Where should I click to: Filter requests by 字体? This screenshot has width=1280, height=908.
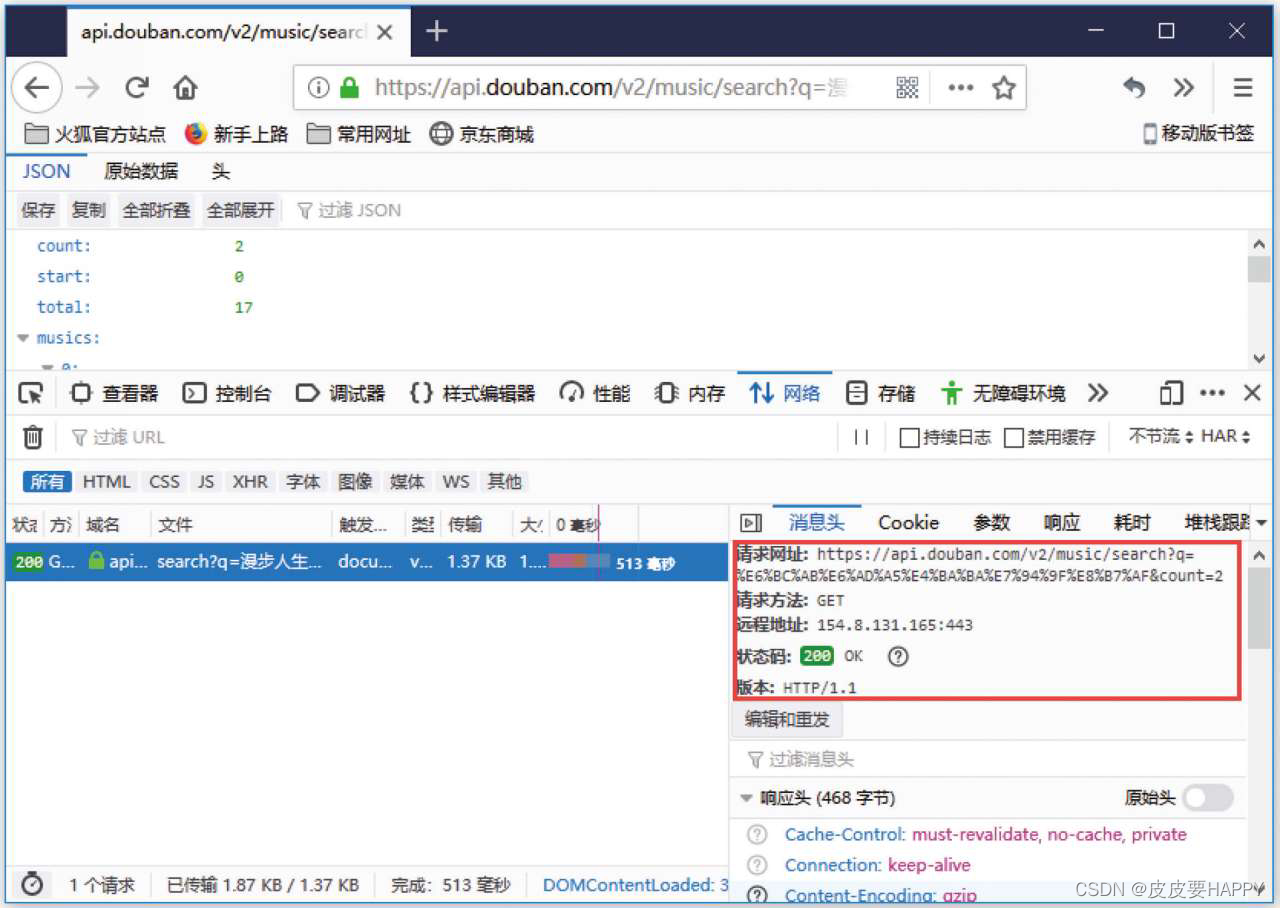(x=303, y=481)
